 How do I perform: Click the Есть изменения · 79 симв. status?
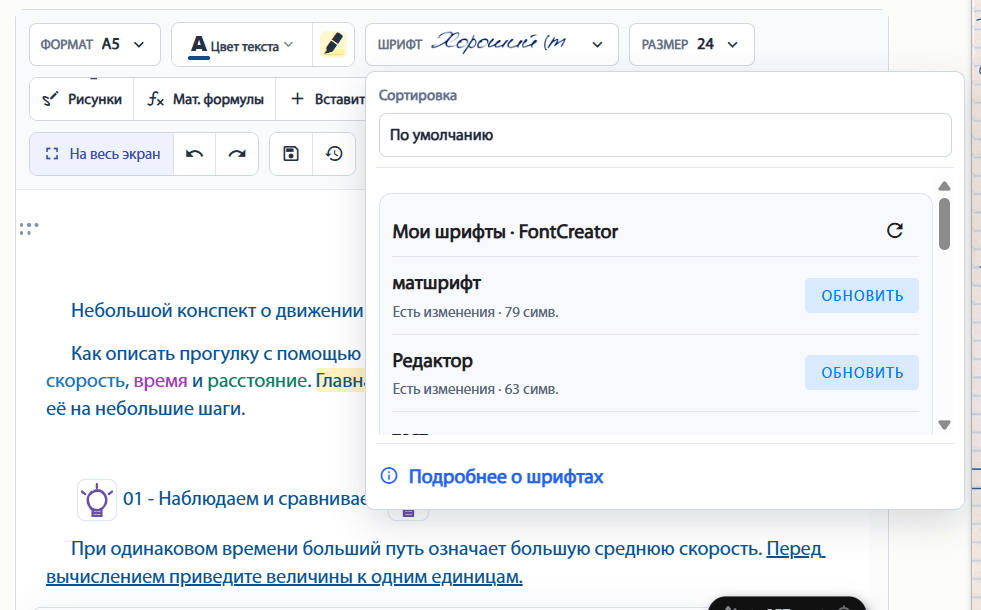pyautogui.click(x=475, y=312)
